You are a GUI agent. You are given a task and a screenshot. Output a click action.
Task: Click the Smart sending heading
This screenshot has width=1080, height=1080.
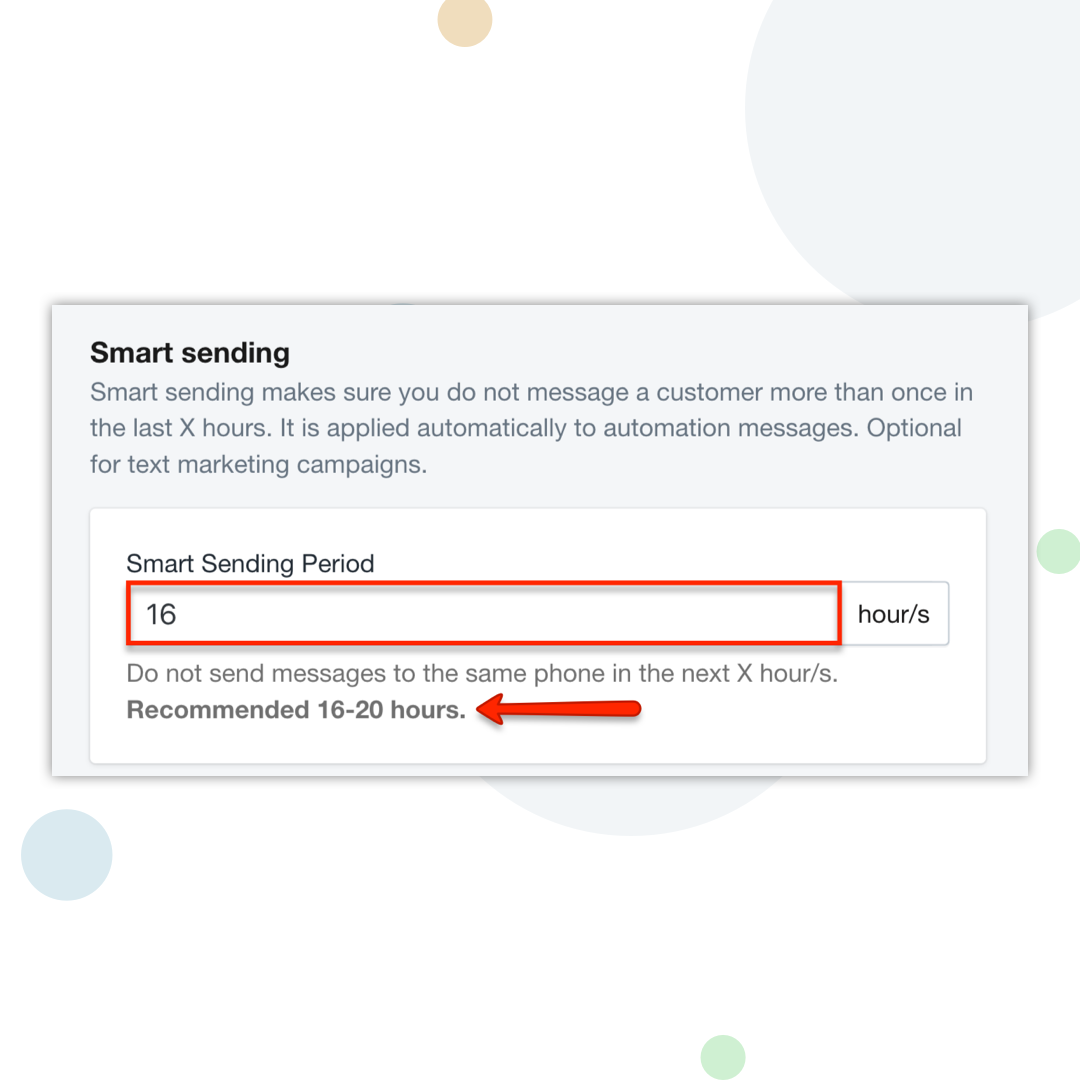point(190,353)
